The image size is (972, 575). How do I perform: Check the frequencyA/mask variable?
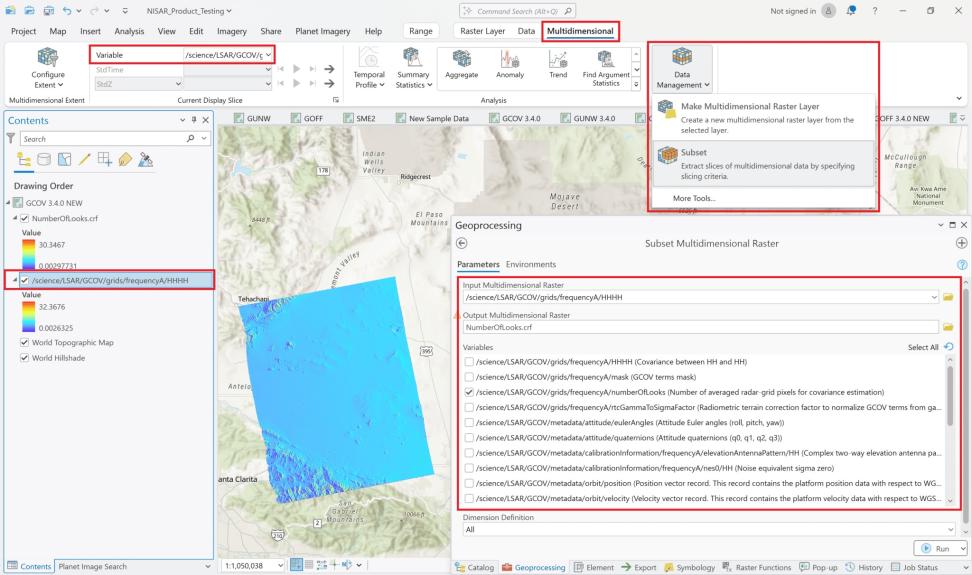click(469, 377)
